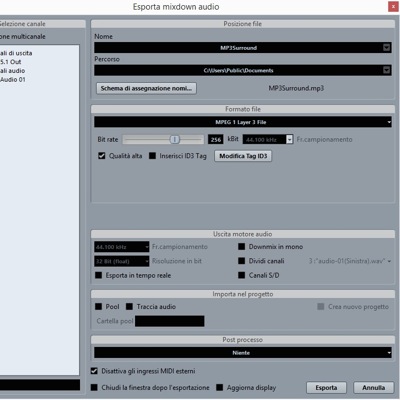Click the Esporta button
Viewport: 400px width, 400px height.
click(326, 388)
